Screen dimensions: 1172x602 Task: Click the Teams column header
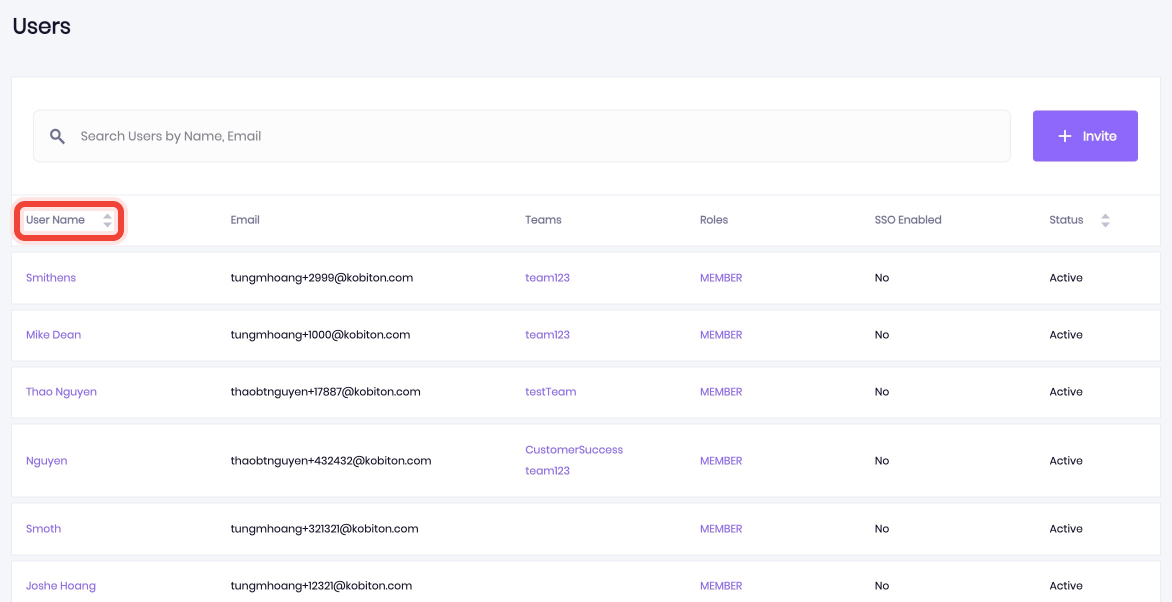pos(543,220)
